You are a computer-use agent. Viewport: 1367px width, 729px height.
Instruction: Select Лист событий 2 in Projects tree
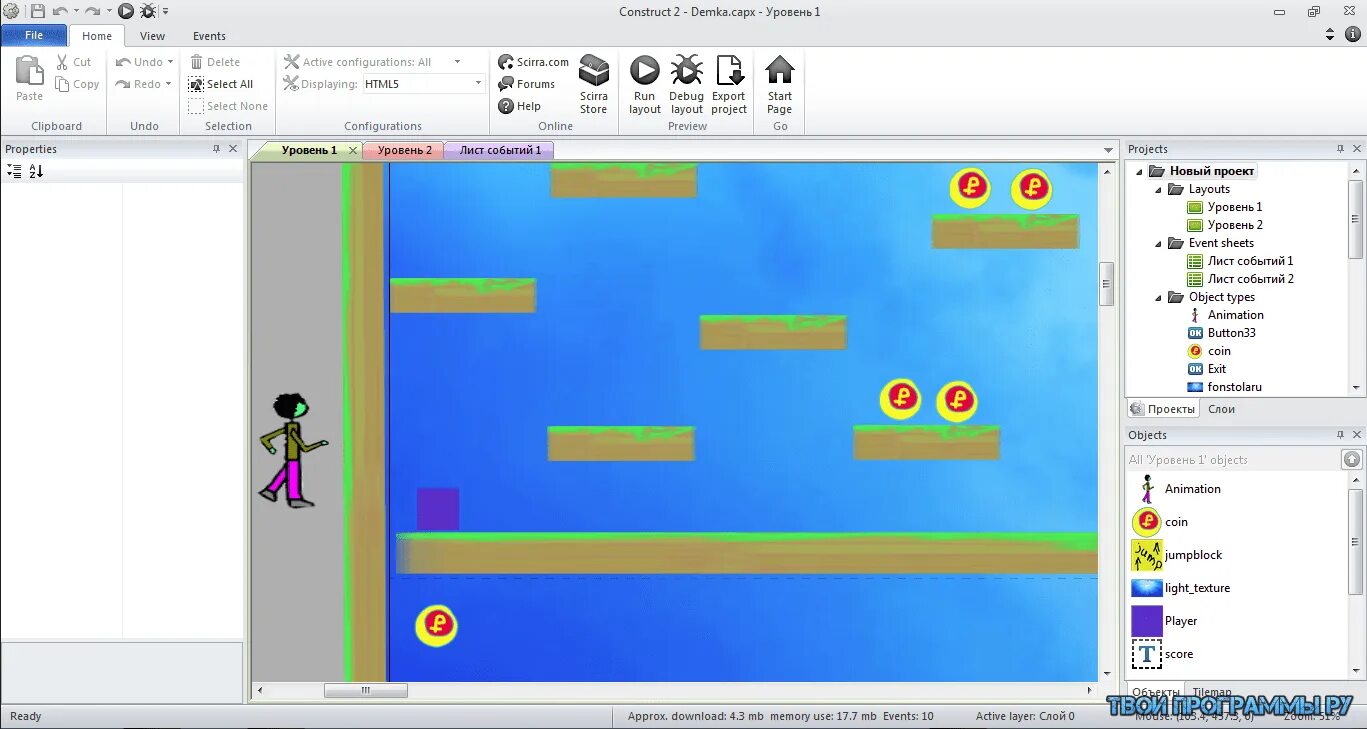(x=1240, y=279)
